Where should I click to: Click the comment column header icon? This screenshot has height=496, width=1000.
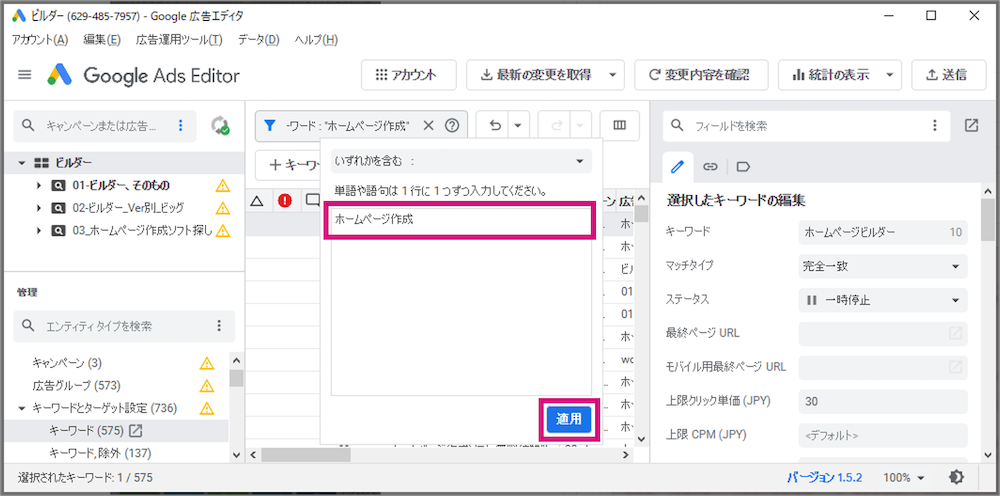tap(312, 201)
